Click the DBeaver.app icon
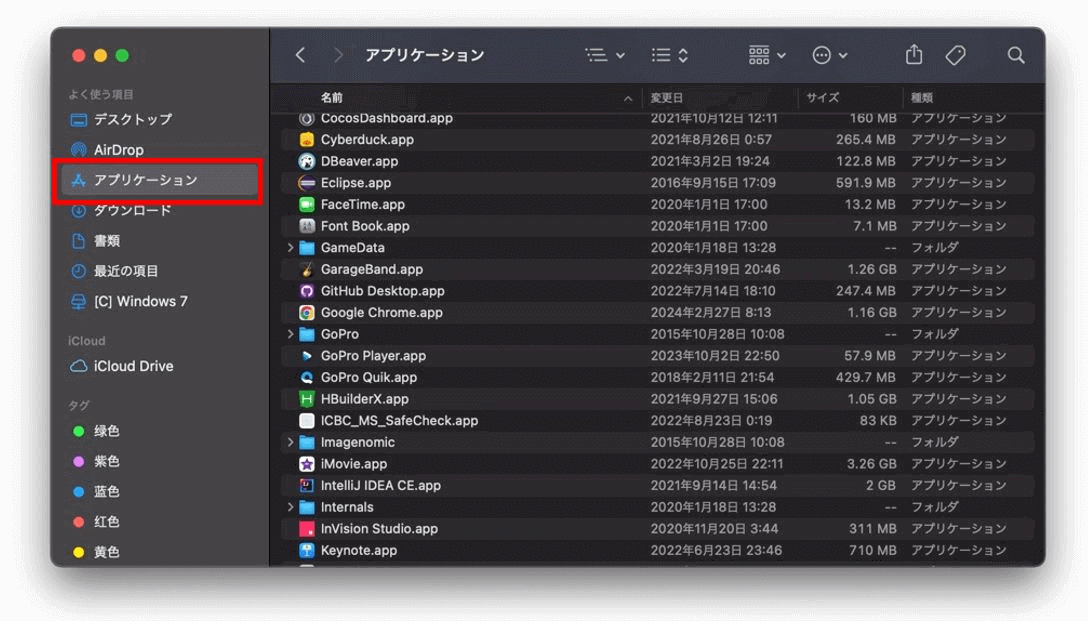The image size is (1088, 621). (307, 161)
